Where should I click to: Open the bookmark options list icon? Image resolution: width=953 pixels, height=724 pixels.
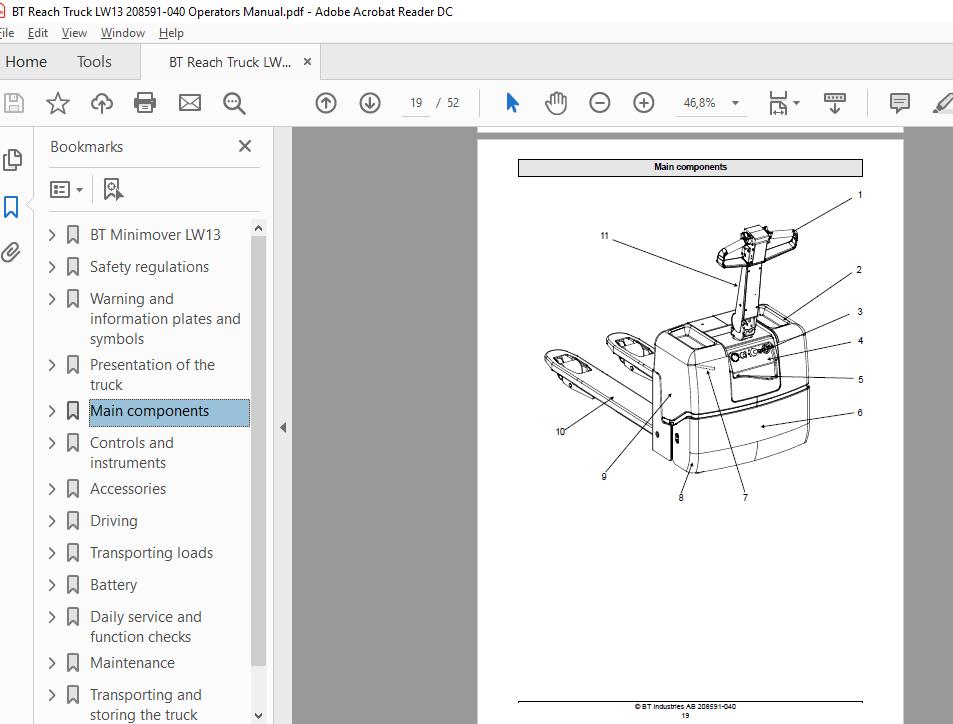[x=60, y=190]
